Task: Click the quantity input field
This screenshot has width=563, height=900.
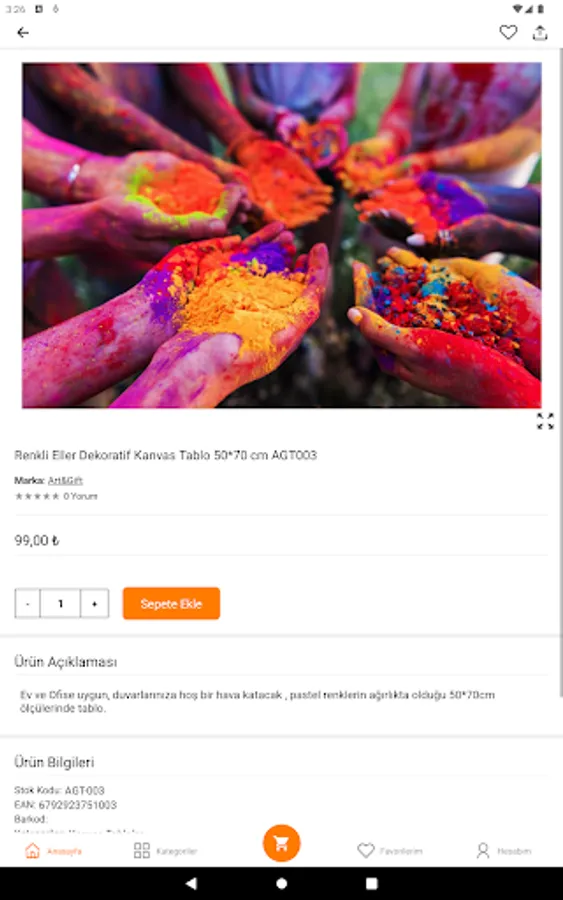Action: click(x=60, y=604)
